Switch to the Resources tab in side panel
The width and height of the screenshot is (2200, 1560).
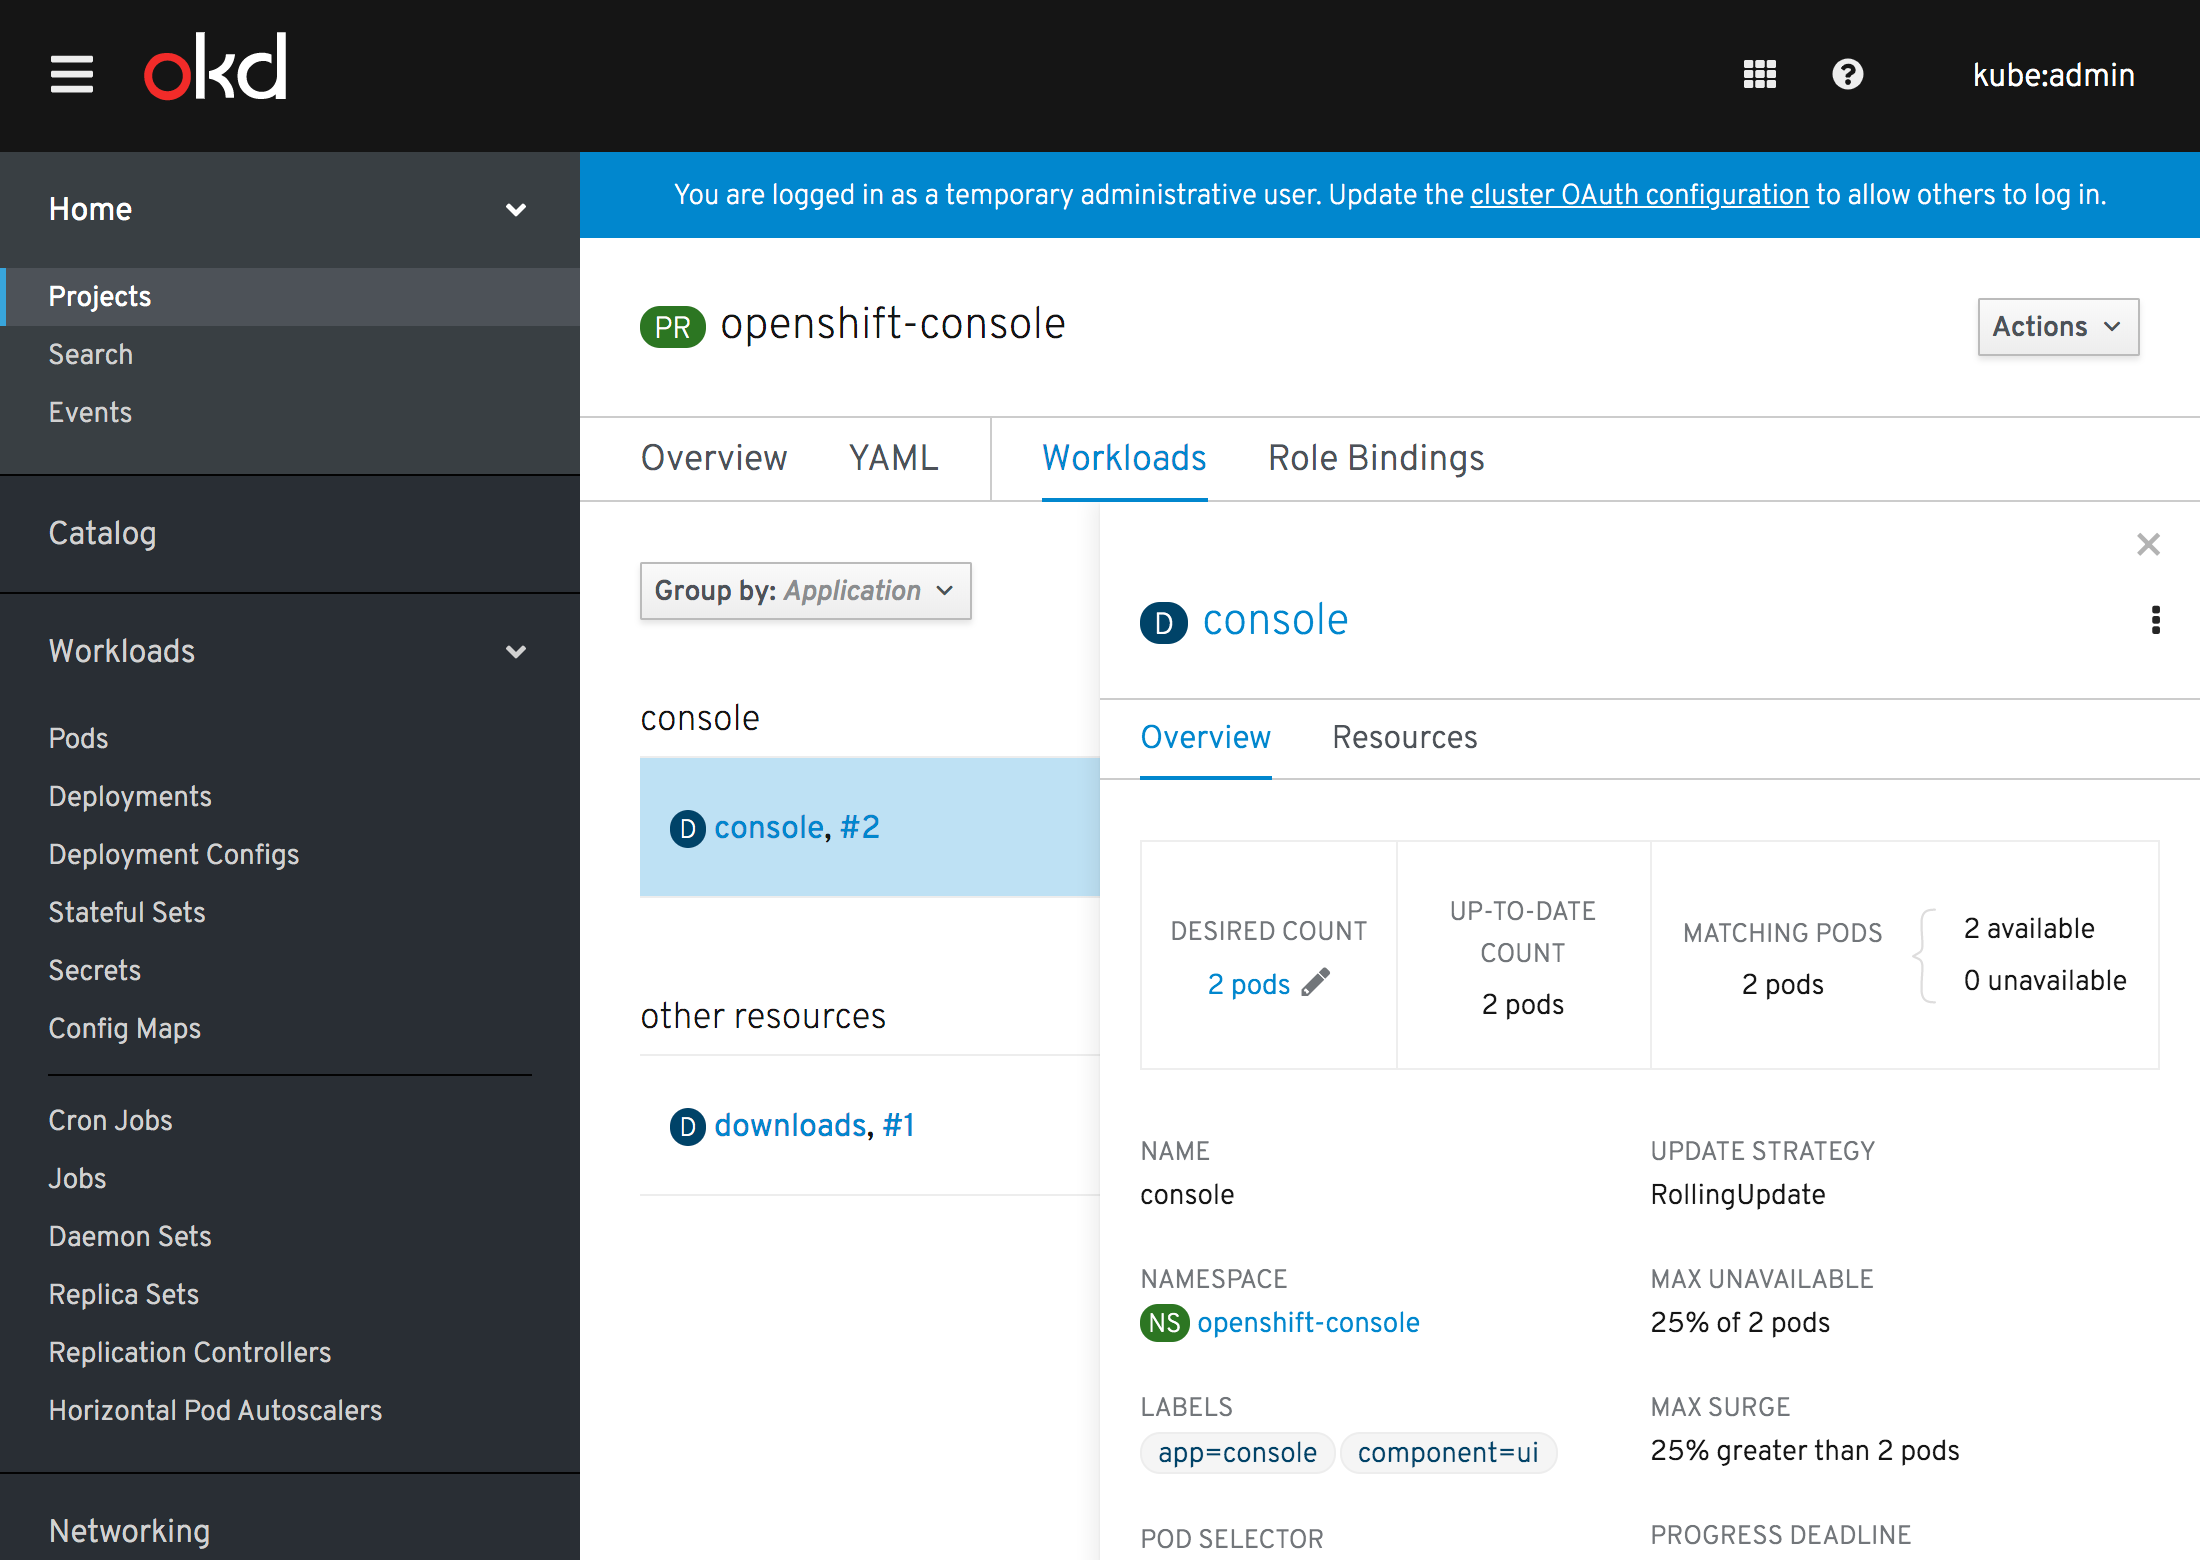click(1404, 738)
